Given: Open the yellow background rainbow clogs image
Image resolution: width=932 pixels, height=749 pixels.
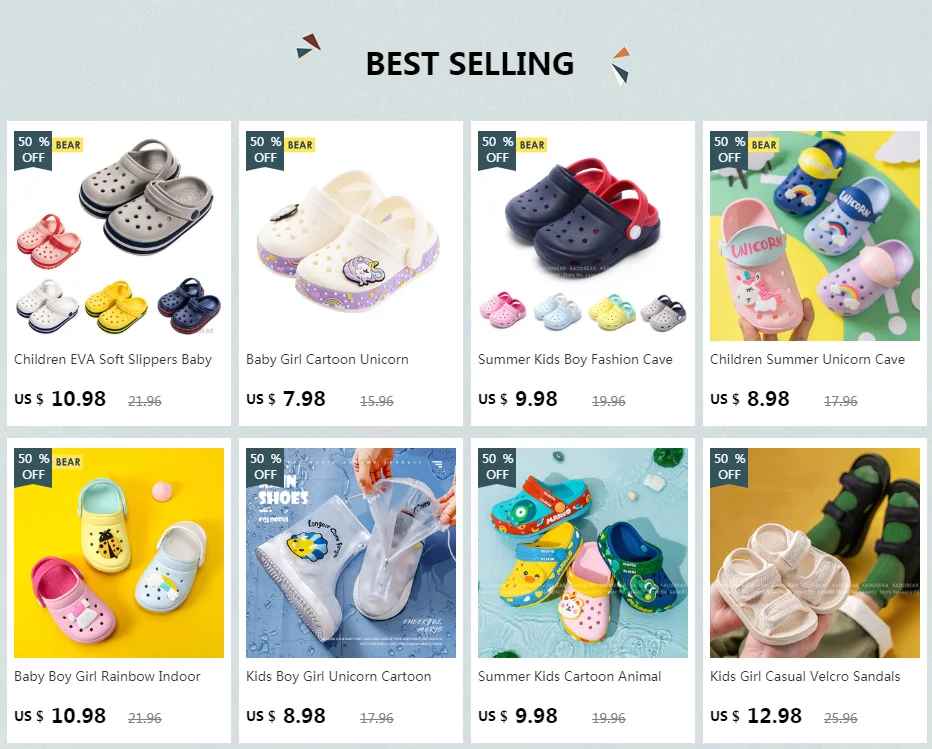Looking at the screenshot, I should pyautogui.click(x=119, y=553).
